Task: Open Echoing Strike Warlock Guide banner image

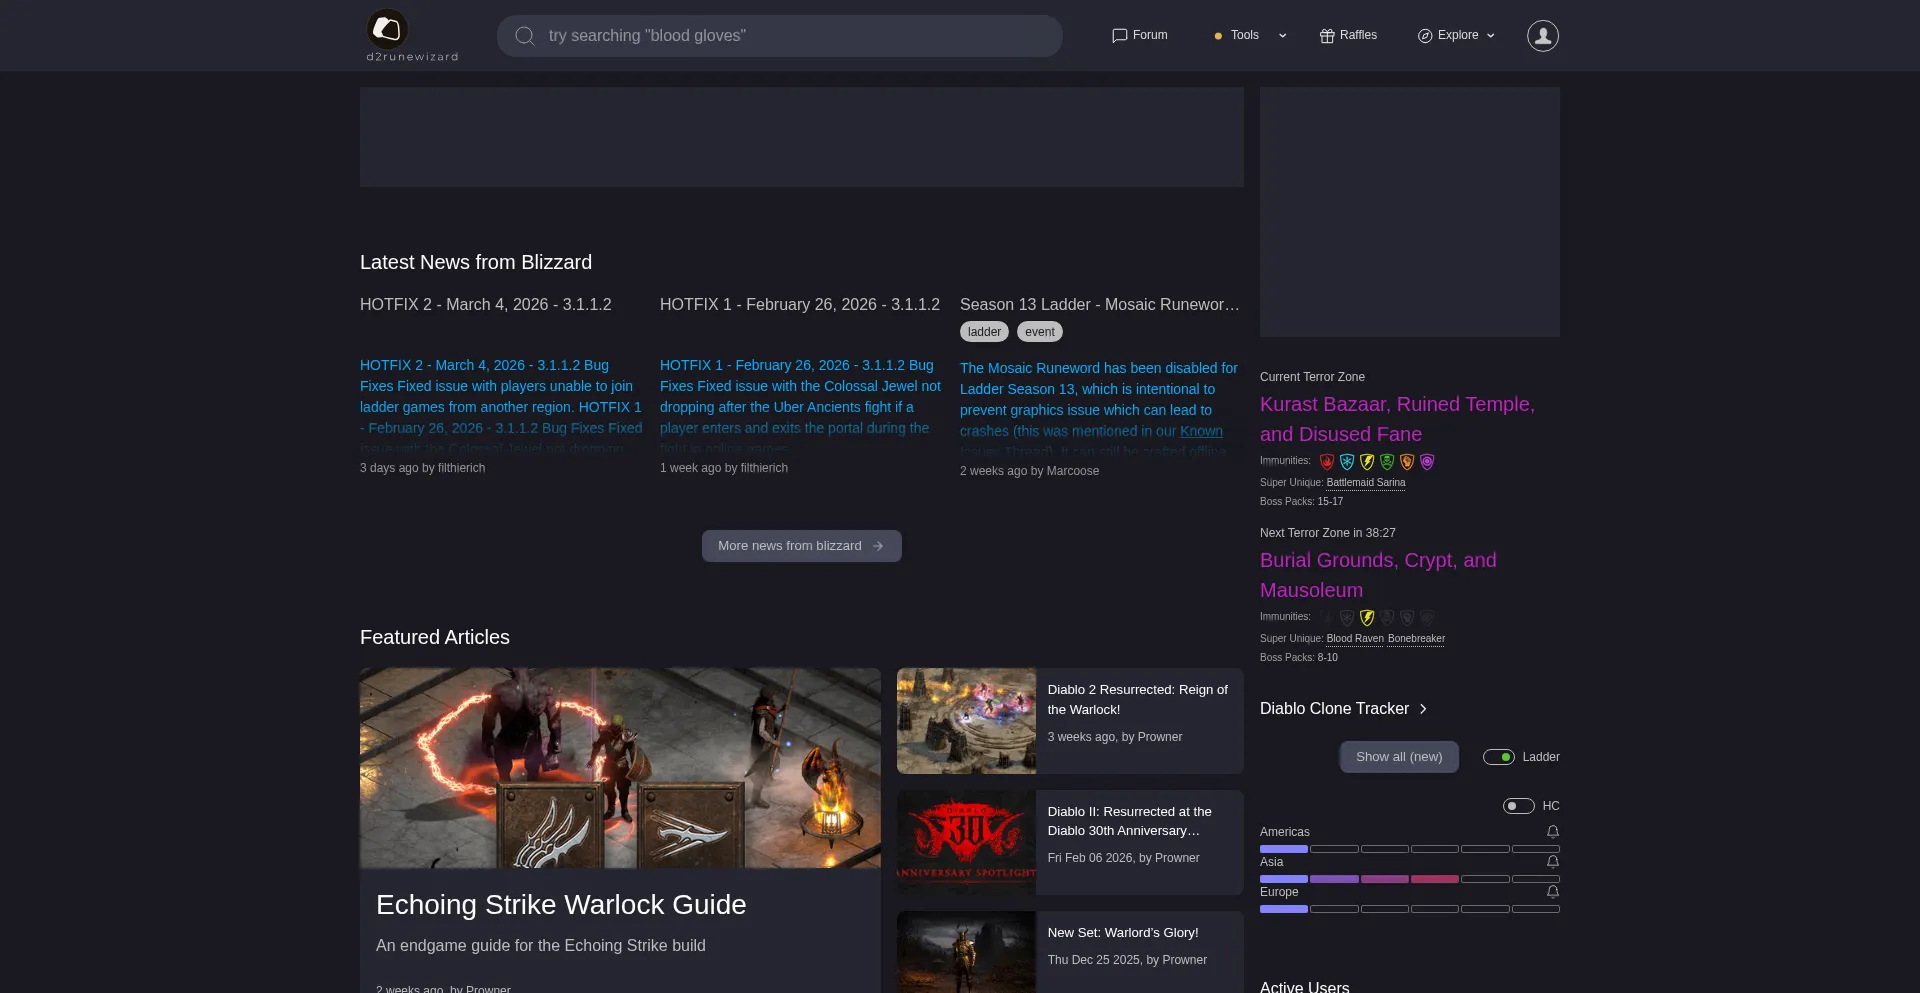Action: click(620, 768)
